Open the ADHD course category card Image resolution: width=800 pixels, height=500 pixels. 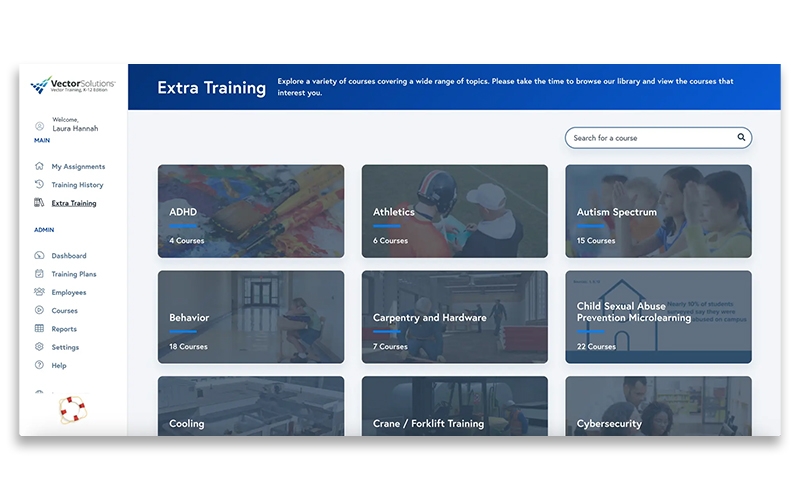coord(251,211)
